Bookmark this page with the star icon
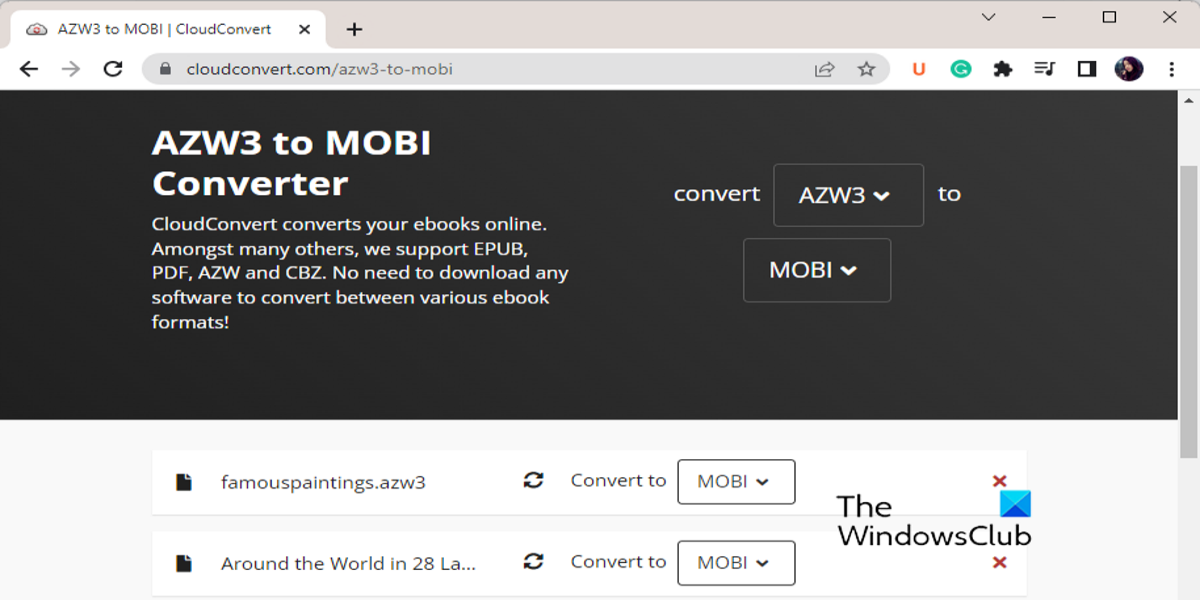This screenshot has width=1200, height=600. pos(866,69)
